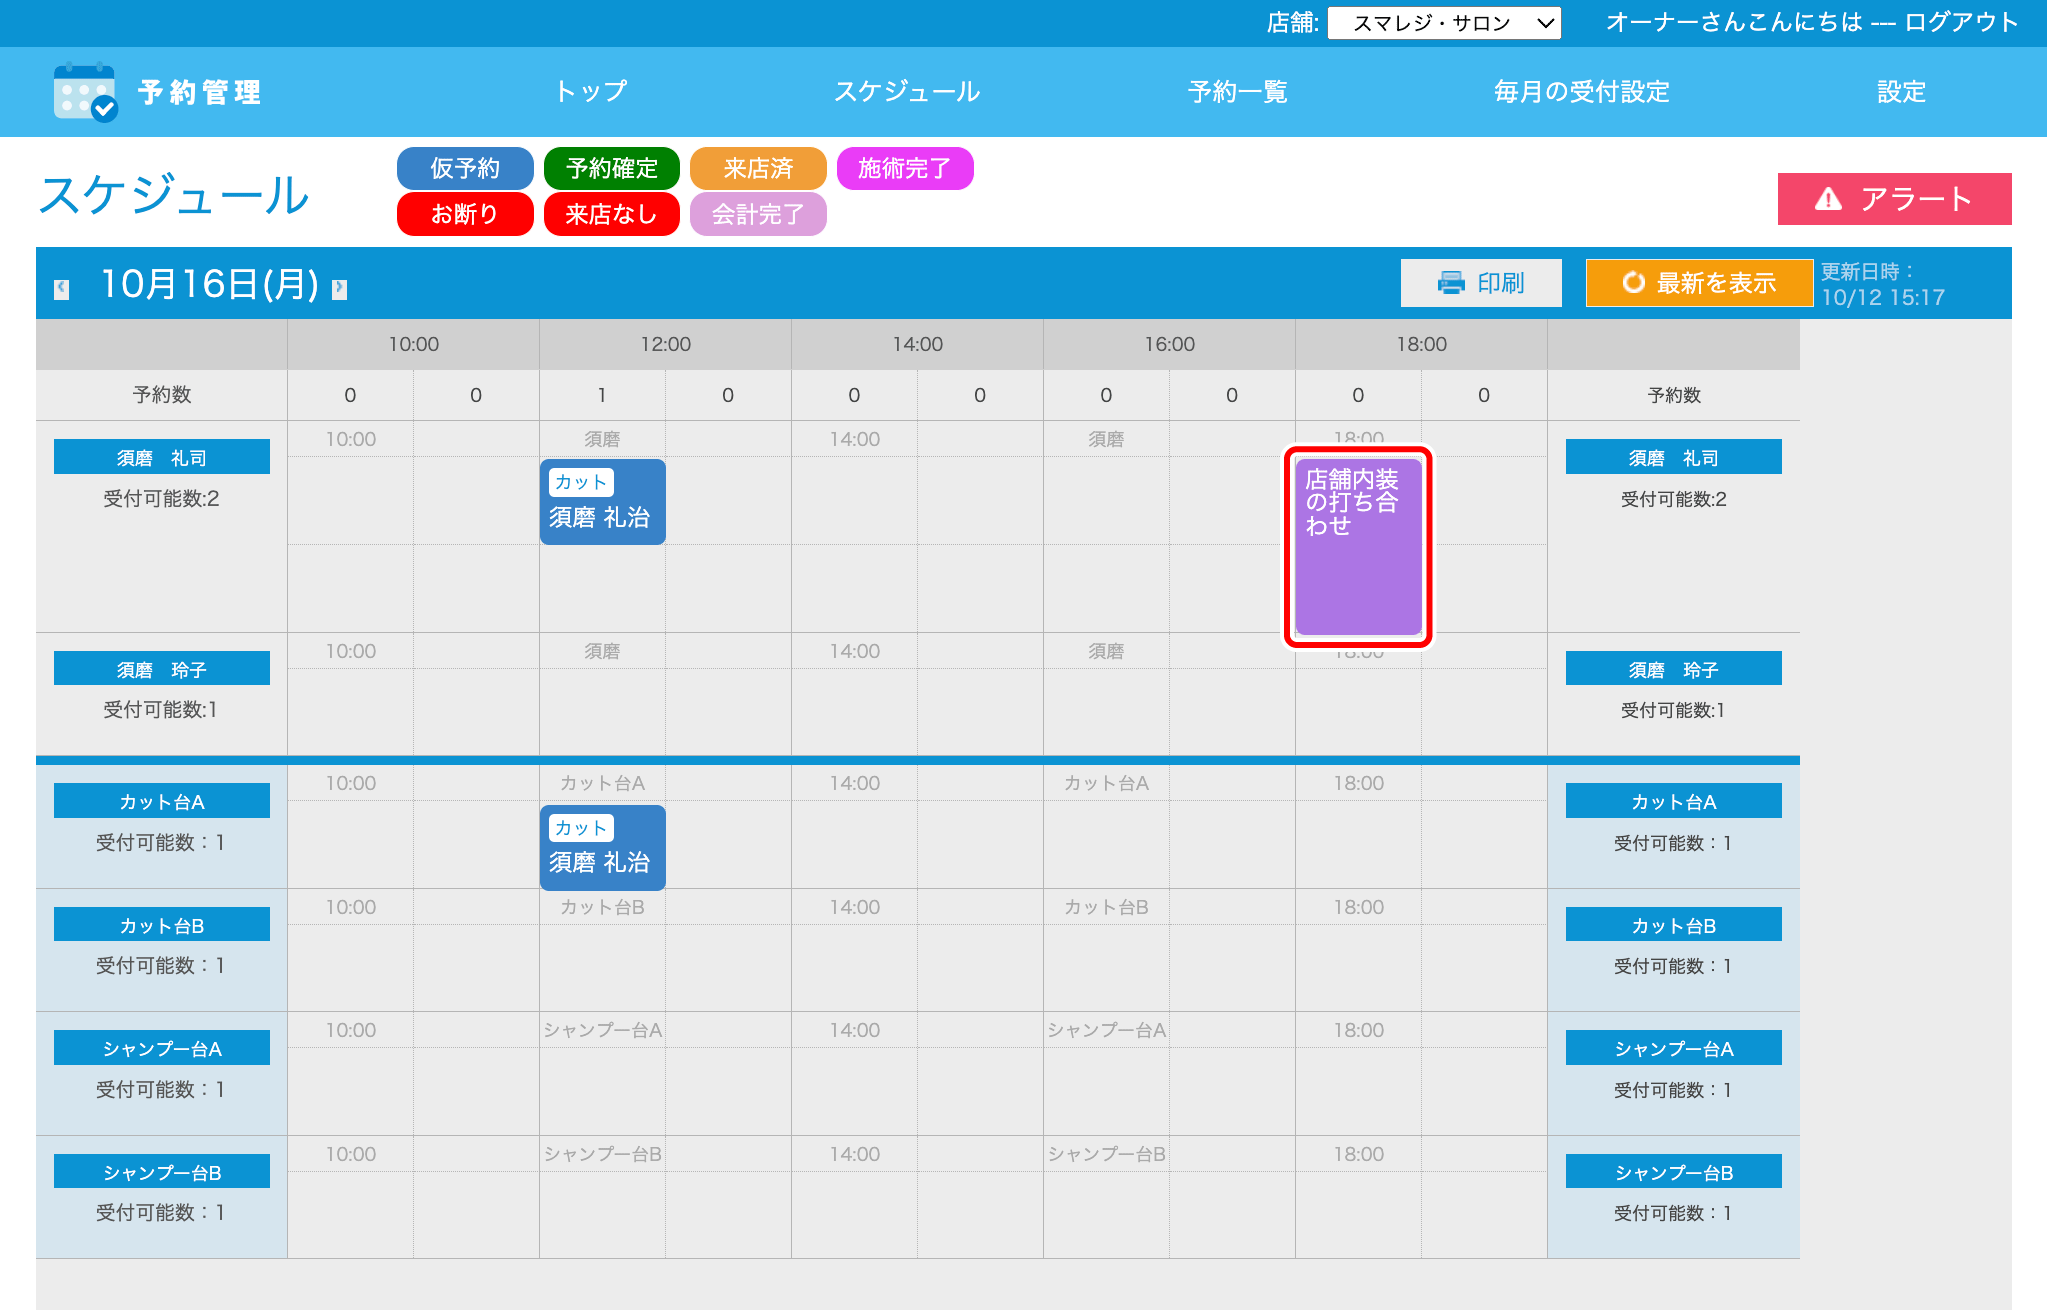Click right-side シャンプー台B label

pos(1674,1172)
